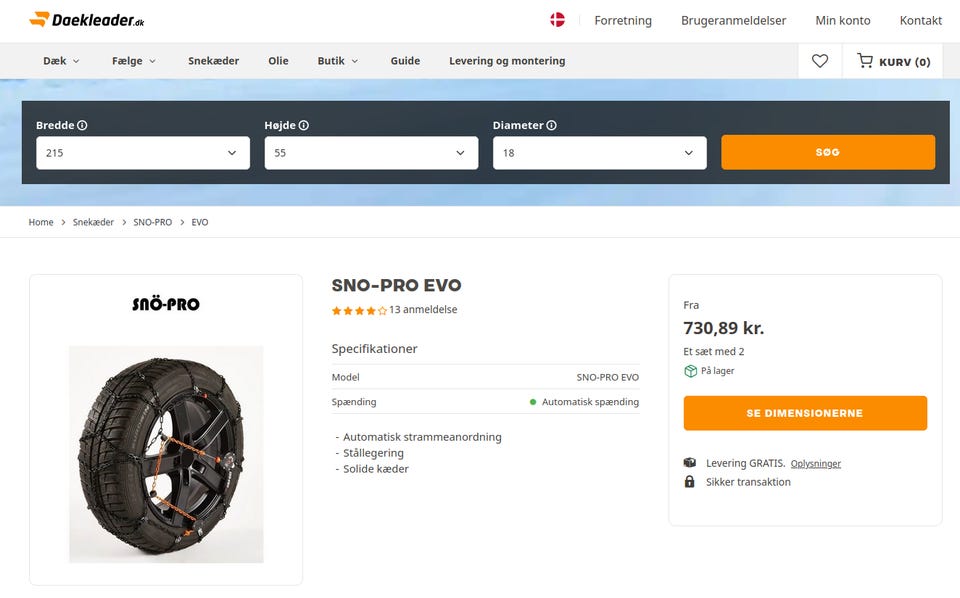Screen dimensions: 960x598
Task: Click the Diameter info icon
Action: (551, 126)
